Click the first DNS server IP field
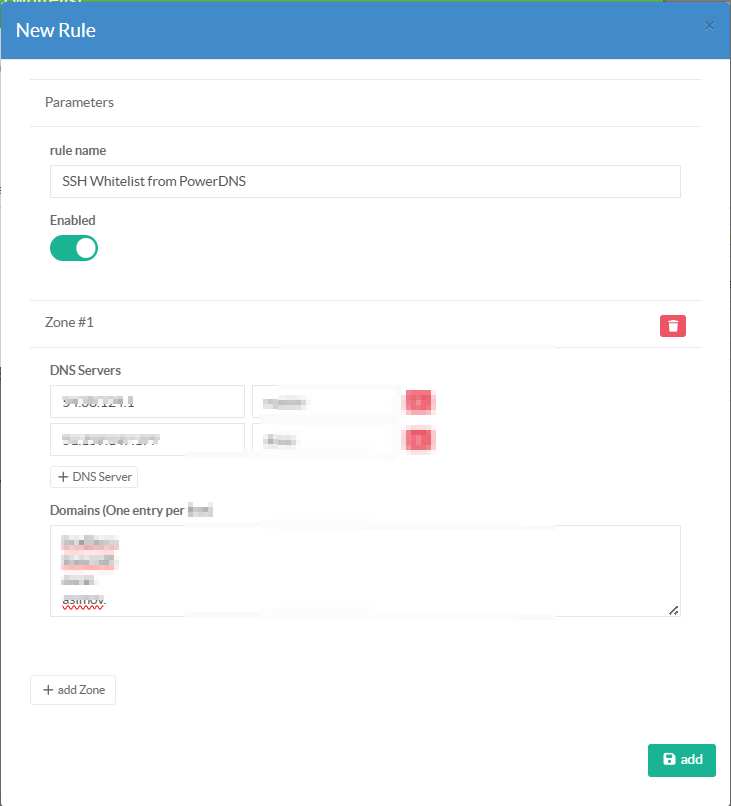The width and height of the screenshot is (731, 806). [147, 402]
